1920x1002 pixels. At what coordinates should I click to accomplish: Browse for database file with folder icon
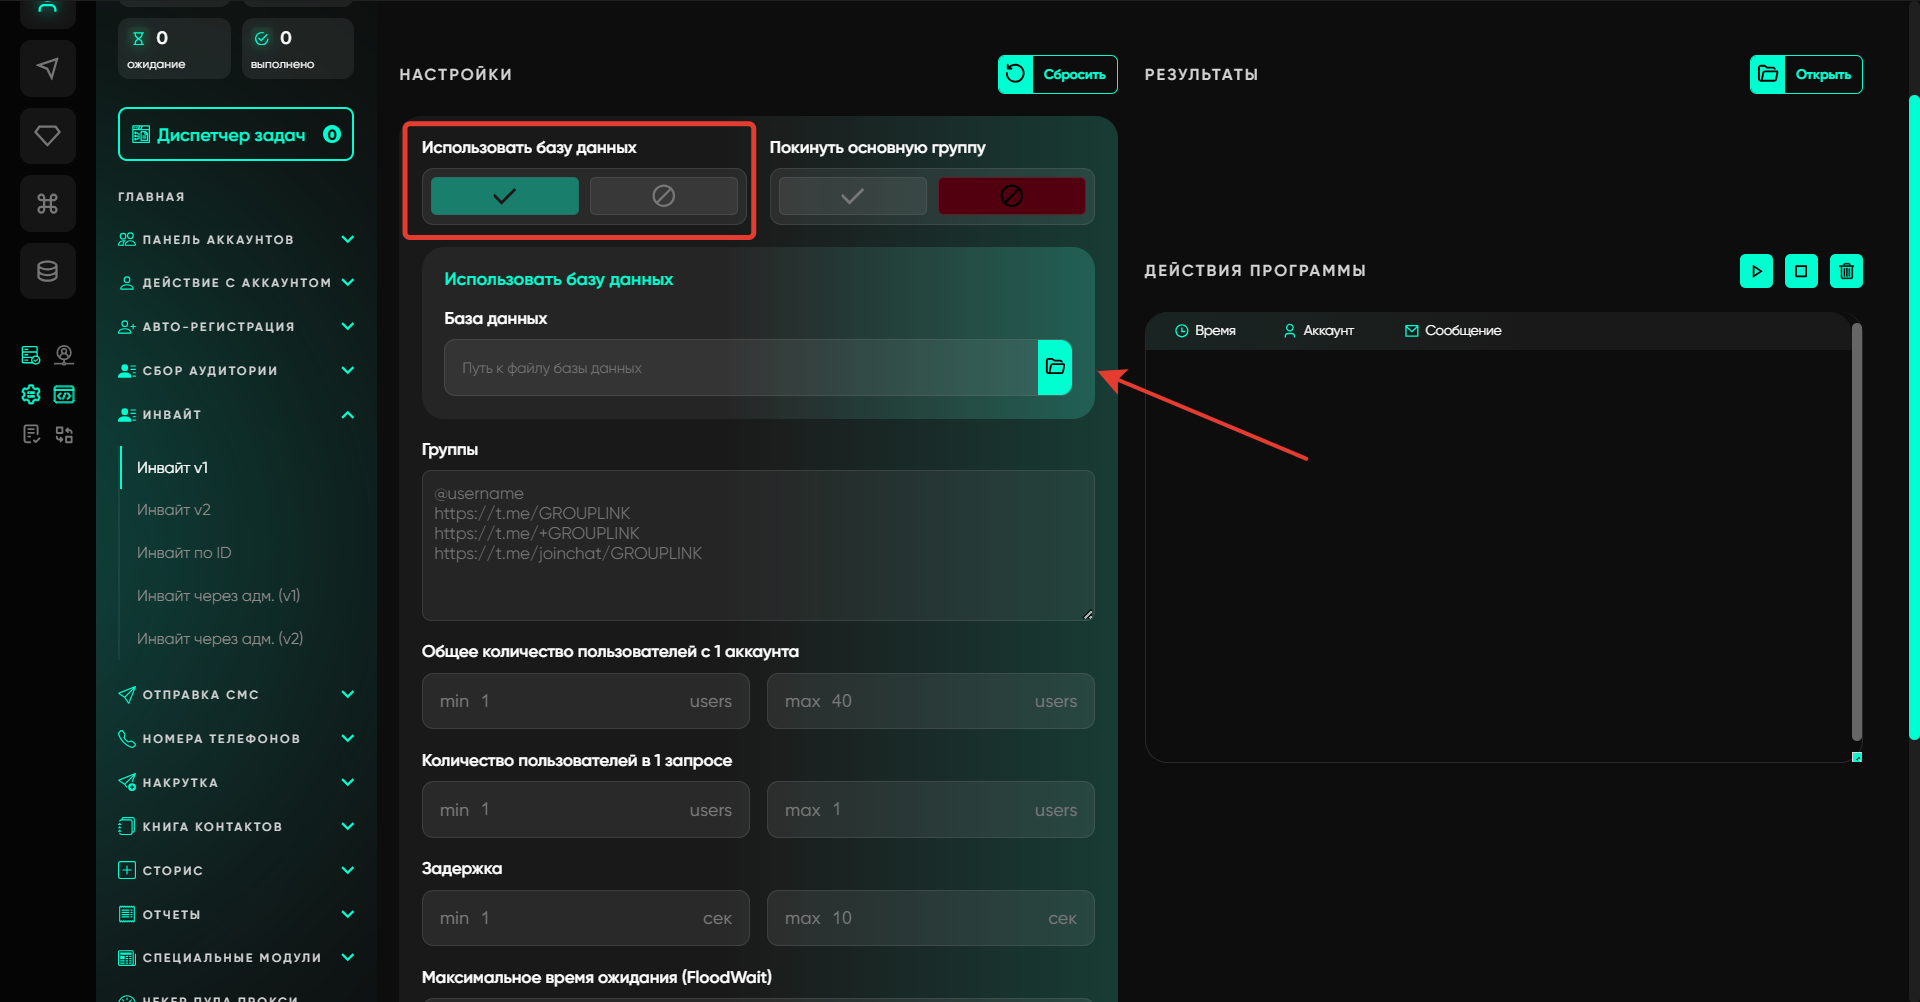[1054, 367]
